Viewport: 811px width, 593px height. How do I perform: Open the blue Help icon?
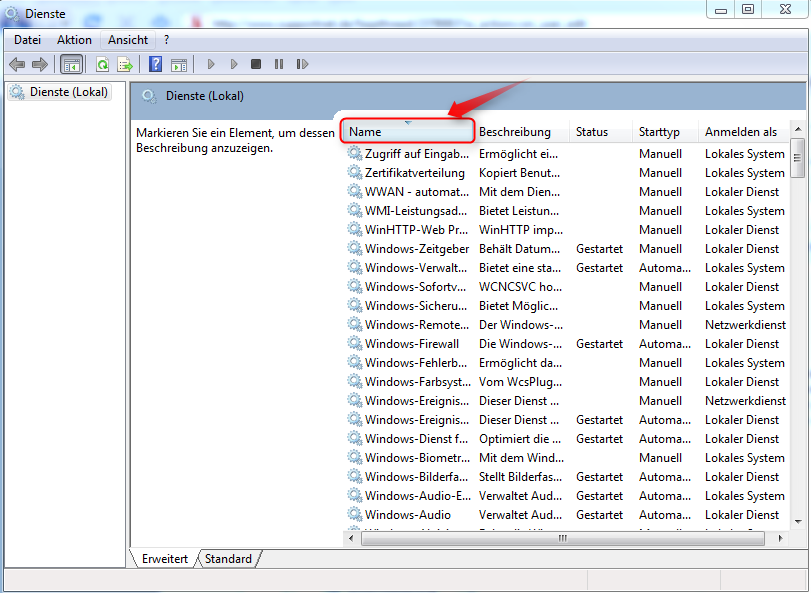click(156, 64)
